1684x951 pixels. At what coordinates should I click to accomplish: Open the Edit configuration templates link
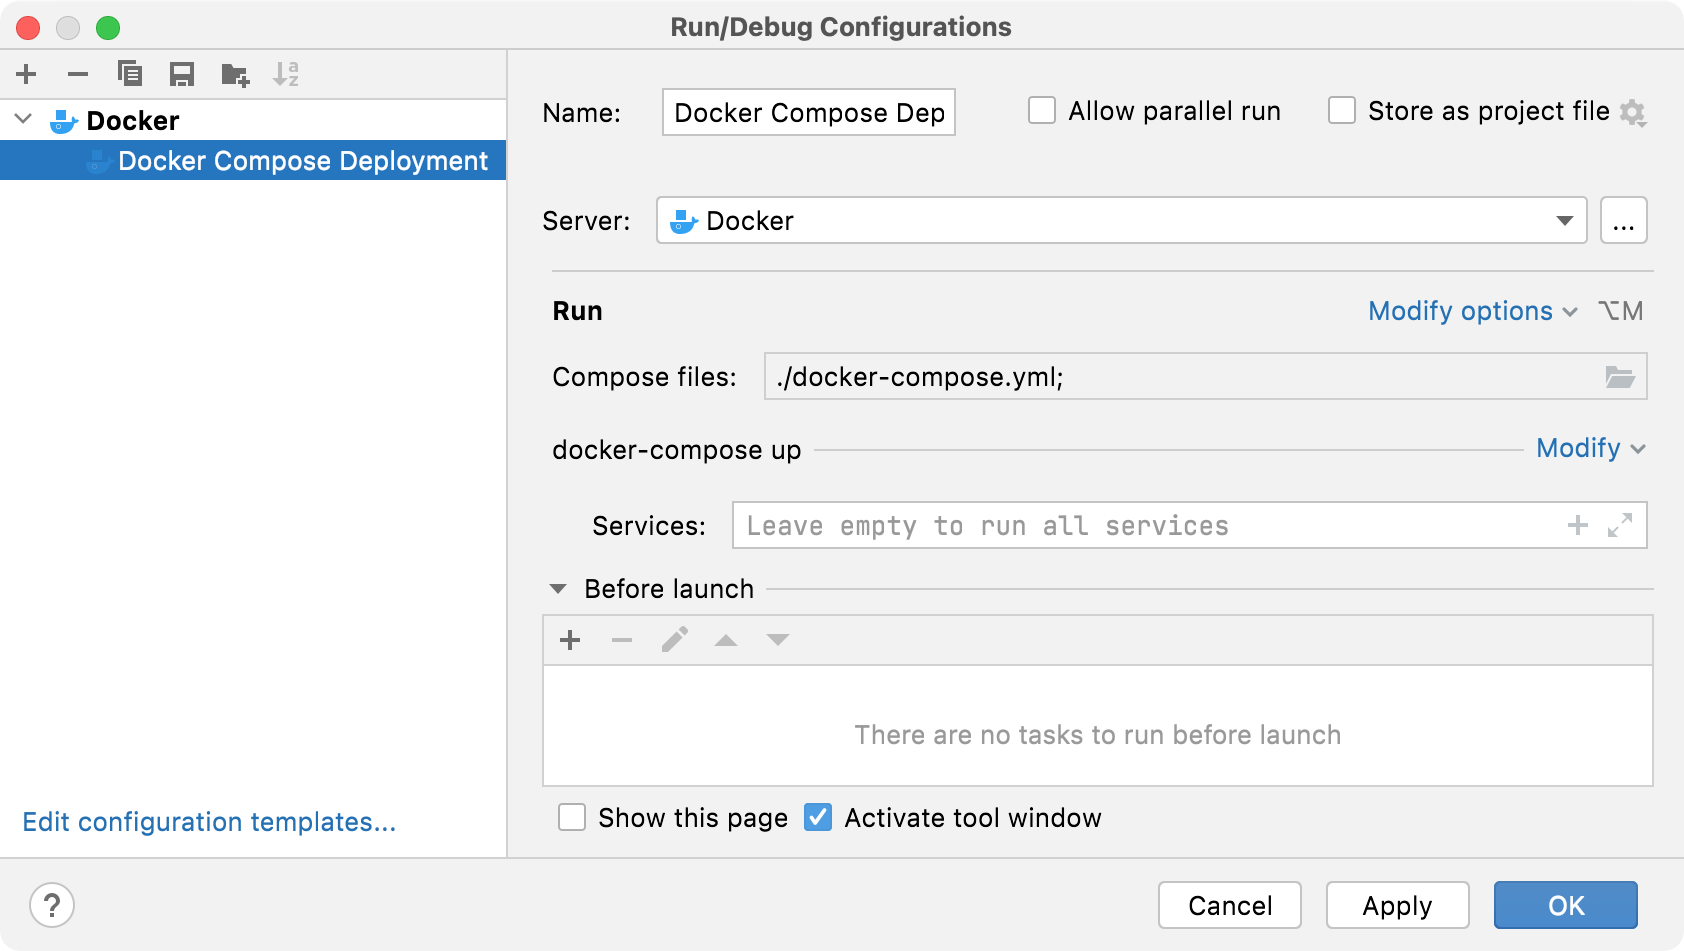209,822
